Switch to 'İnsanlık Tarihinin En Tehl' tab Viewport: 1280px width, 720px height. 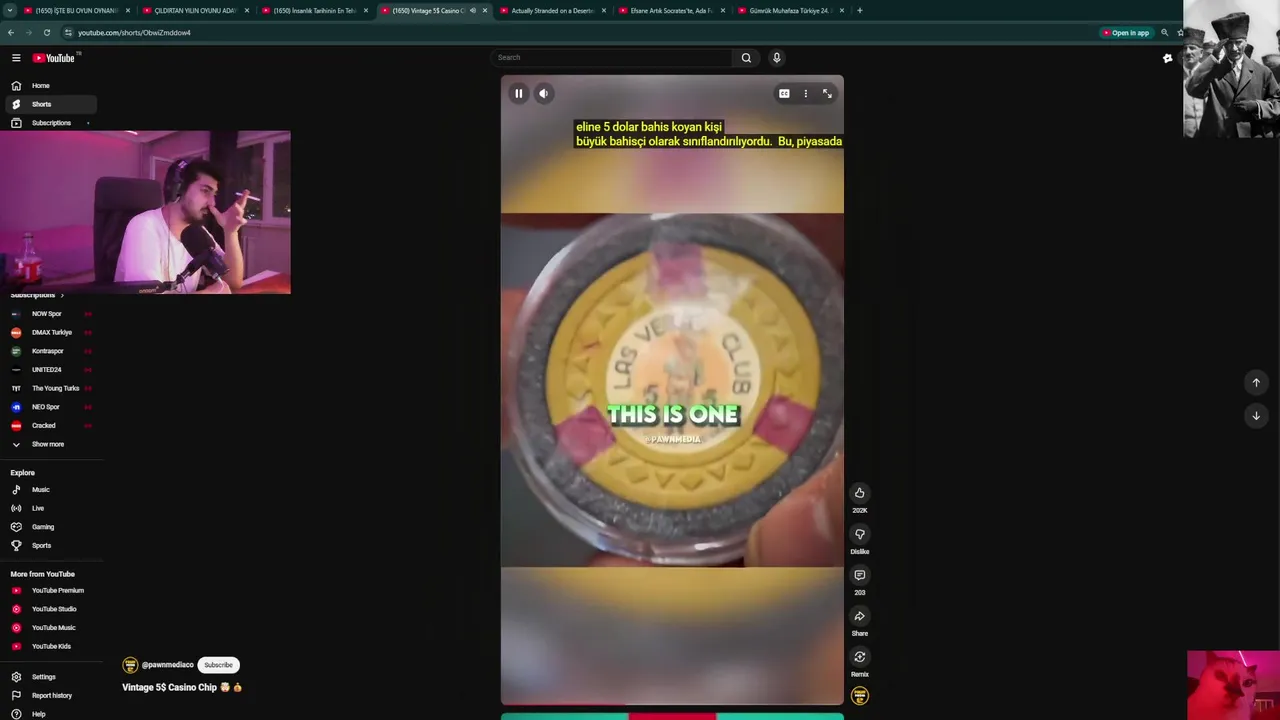(314, 10)
